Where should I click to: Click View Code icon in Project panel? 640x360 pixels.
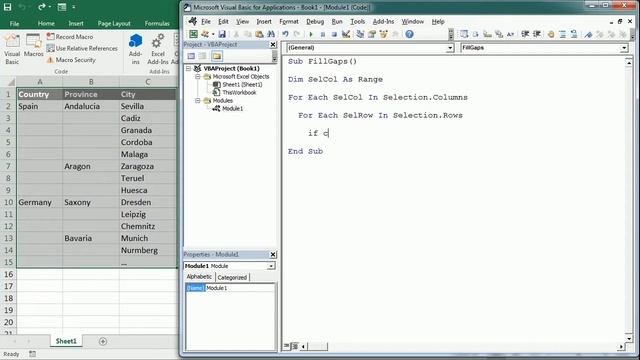coord(191,56)
